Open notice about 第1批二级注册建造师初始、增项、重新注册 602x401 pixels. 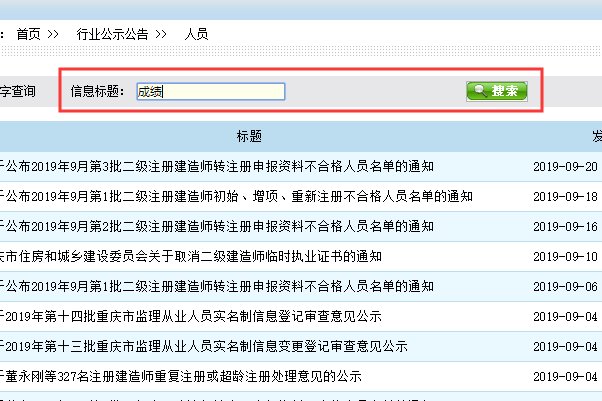coord(236,196)
